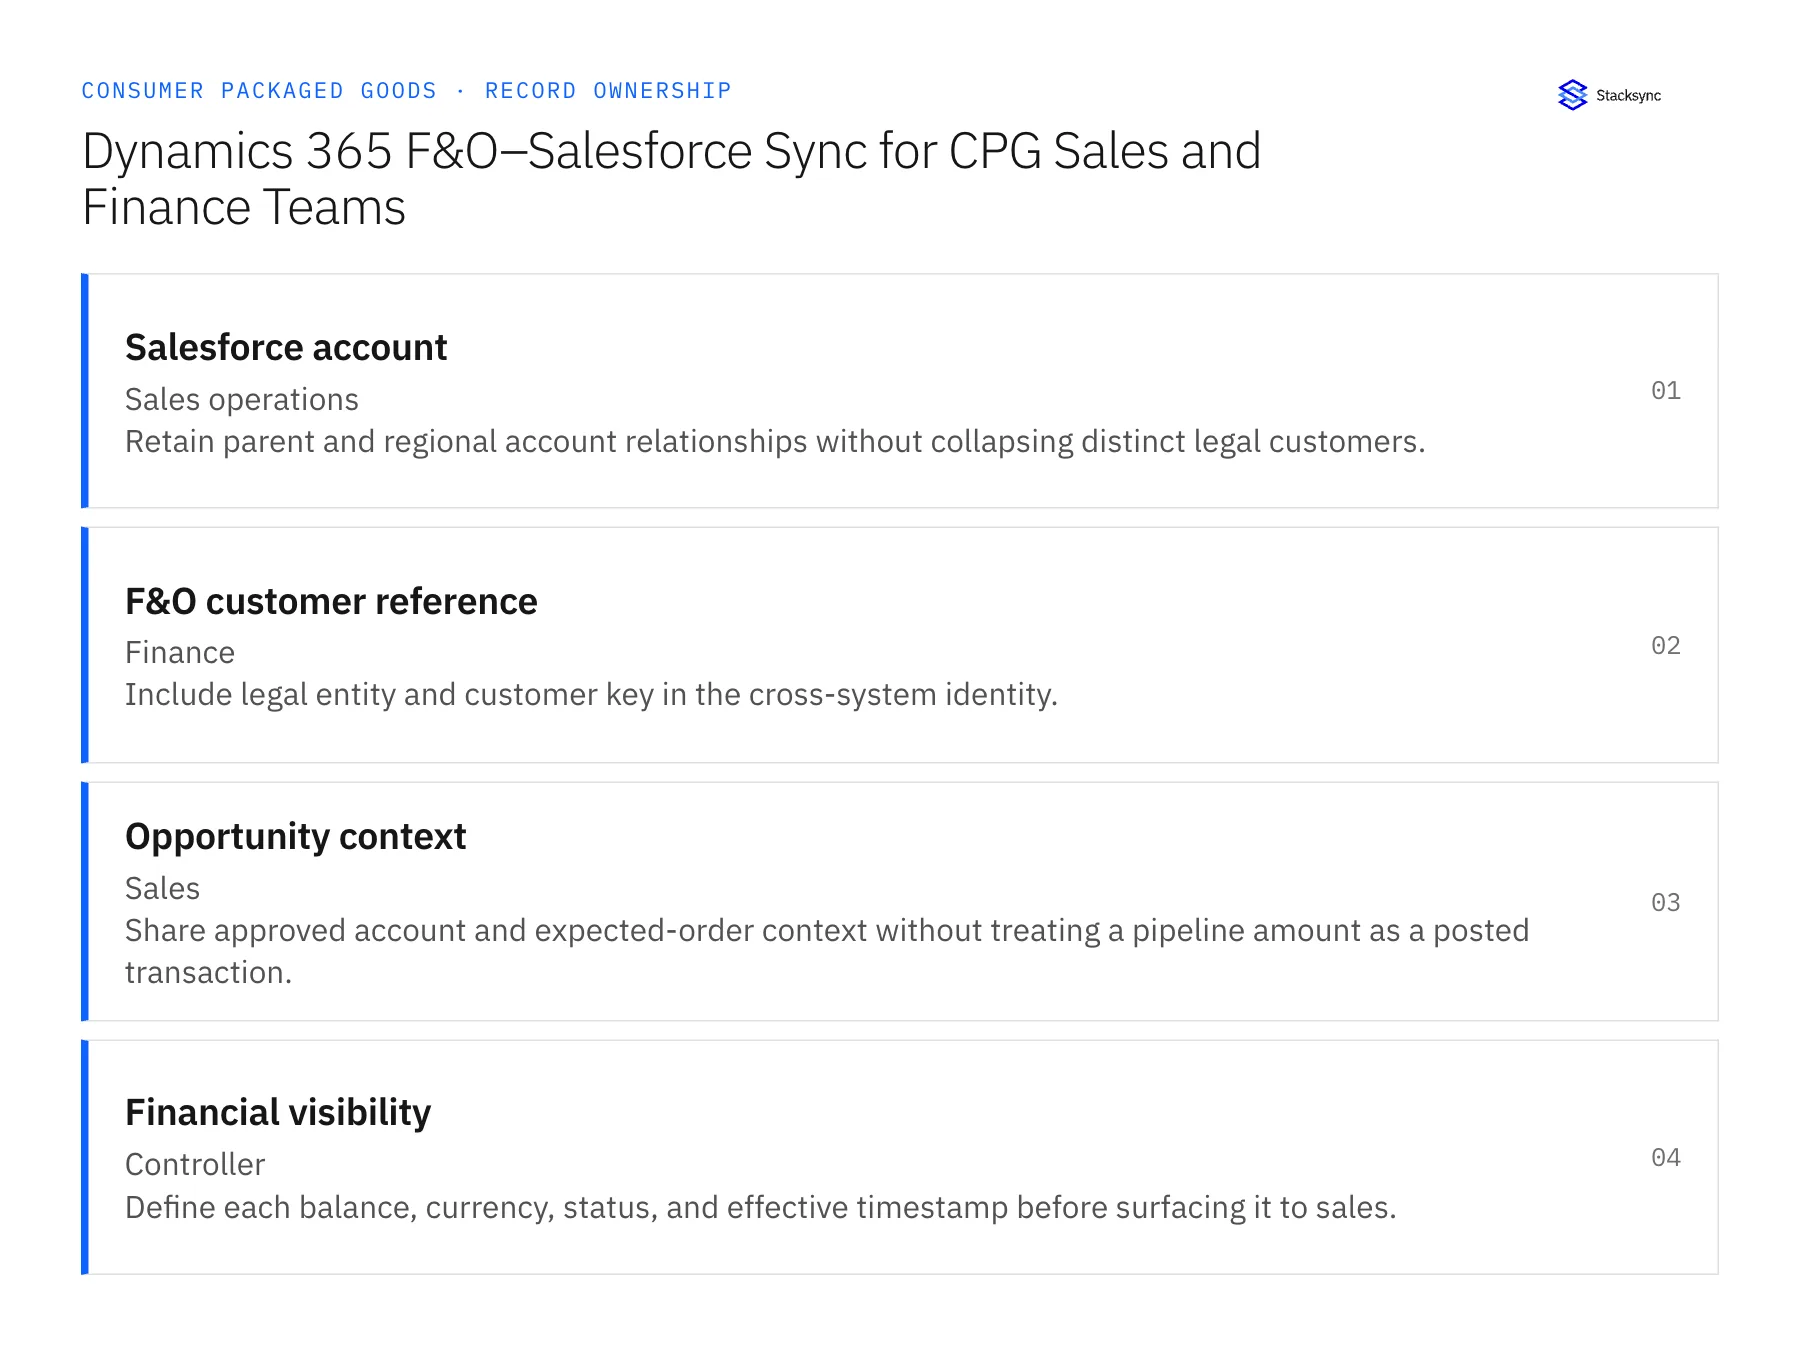Select the 'Financial visibility' card heading

click(278, 1113)
